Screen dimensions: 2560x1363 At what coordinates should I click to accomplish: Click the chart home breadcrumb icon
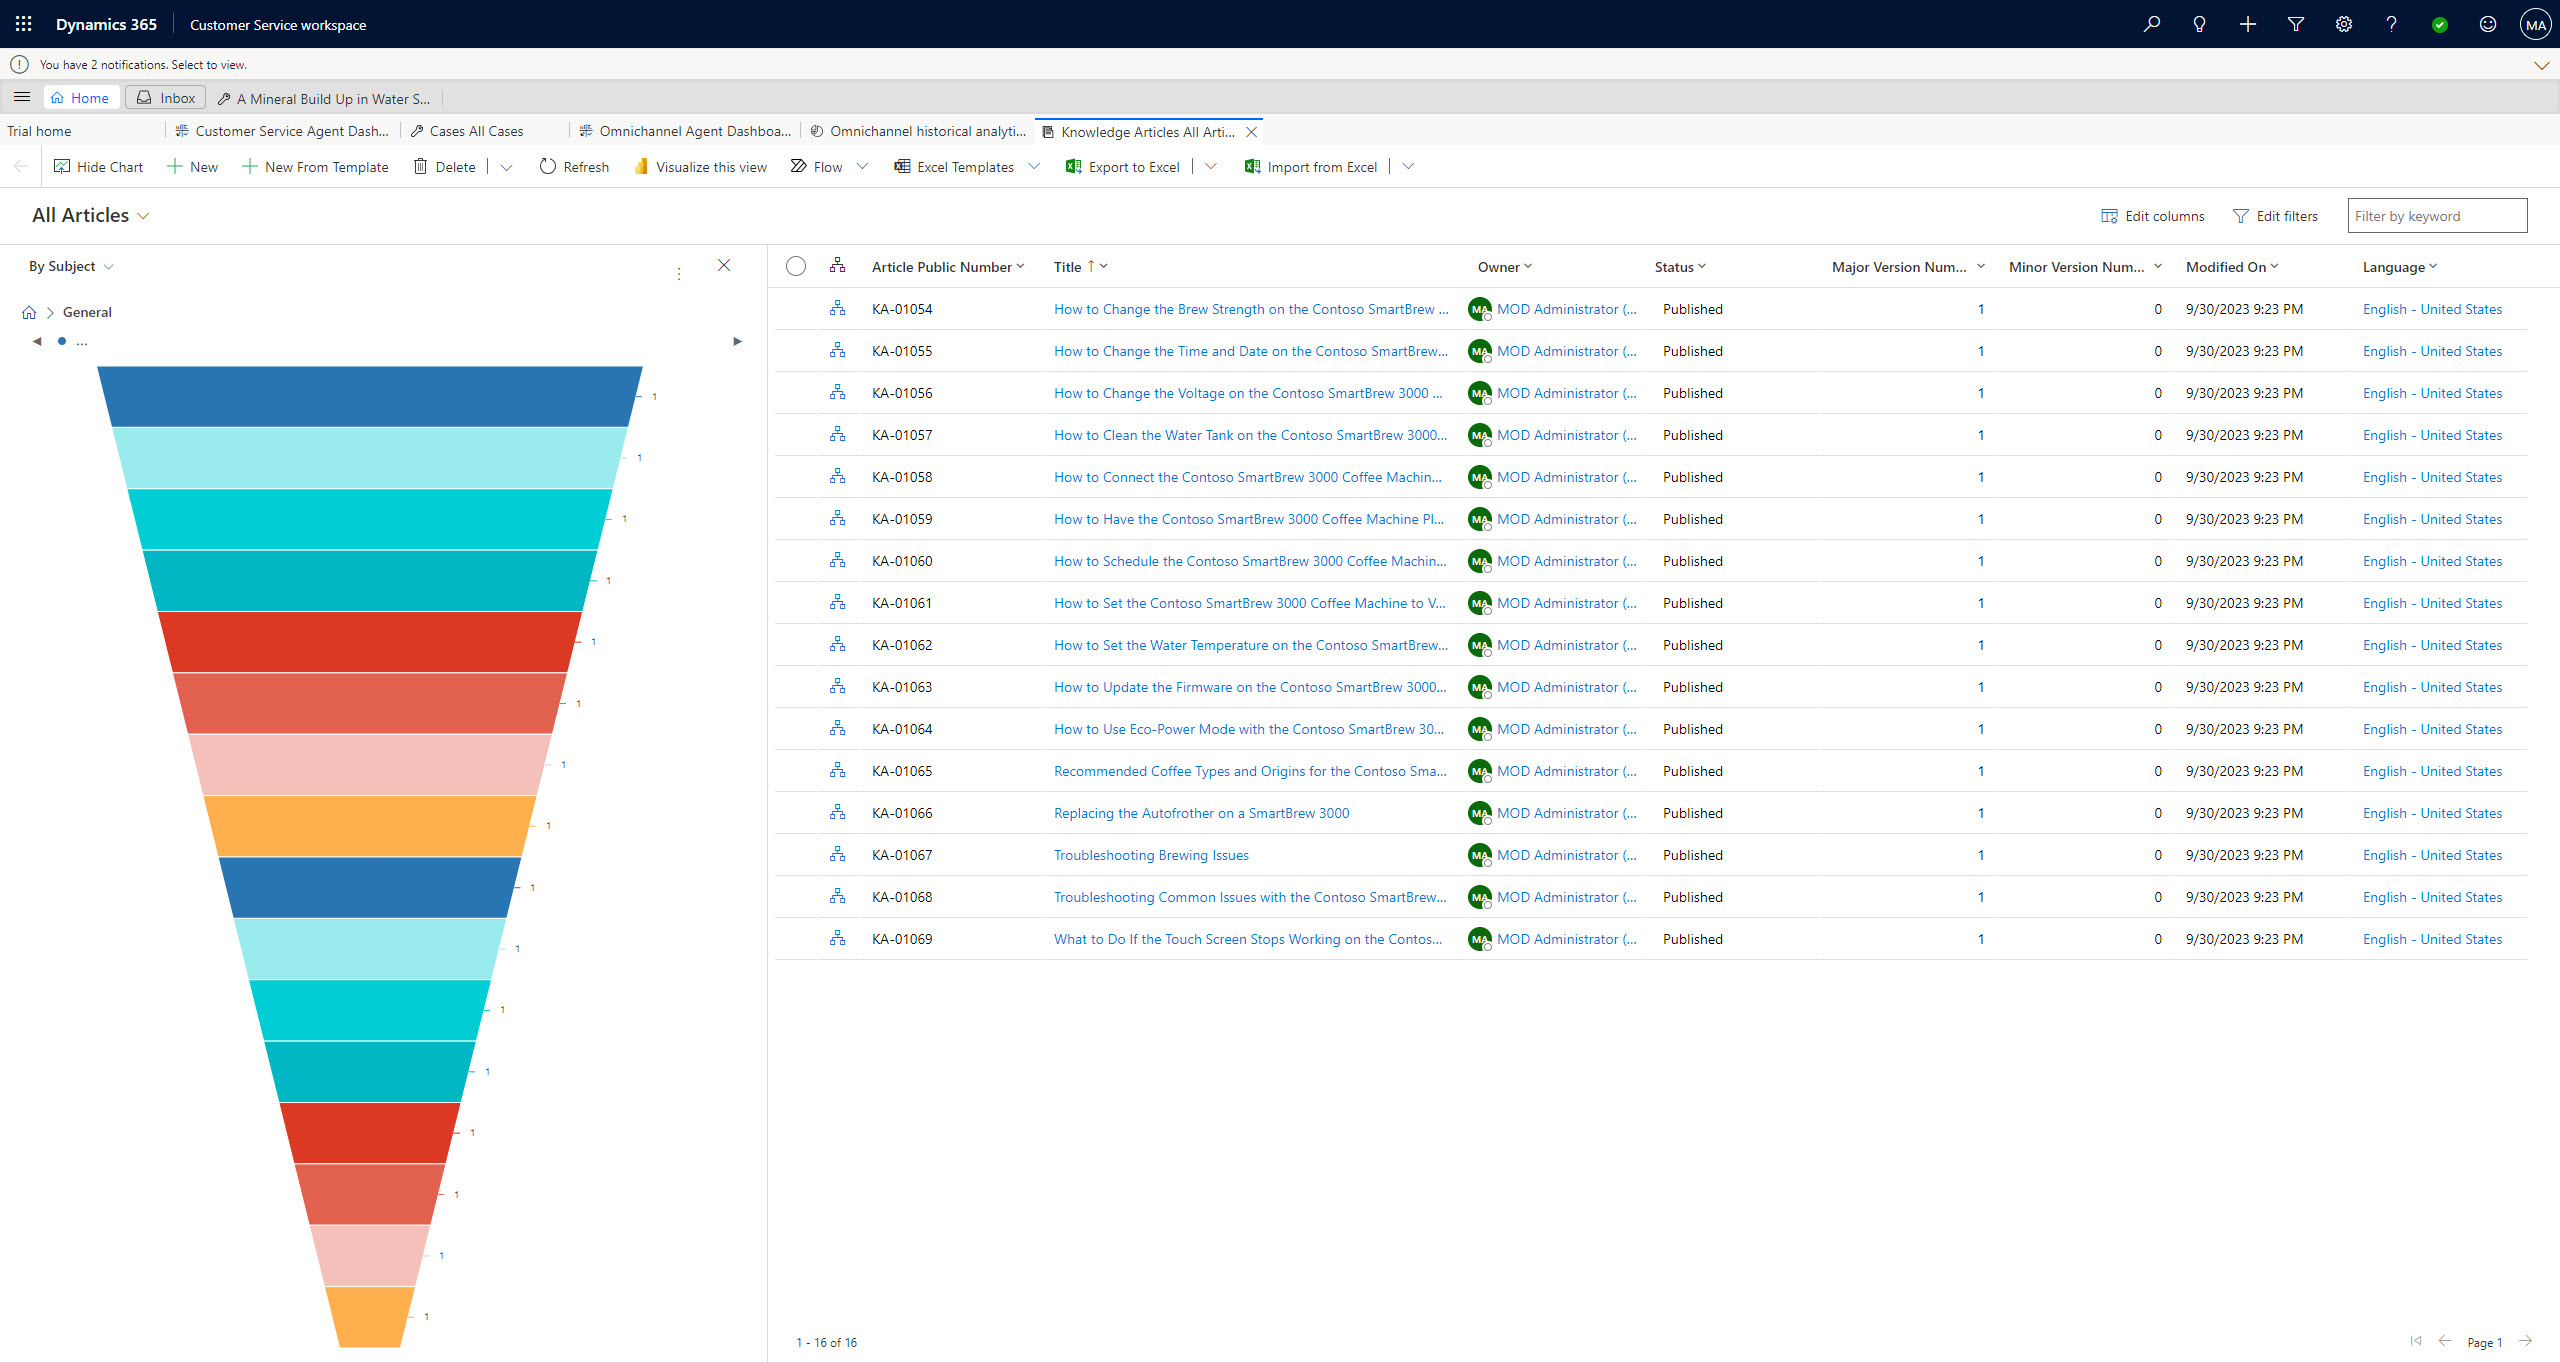point(29,312)
